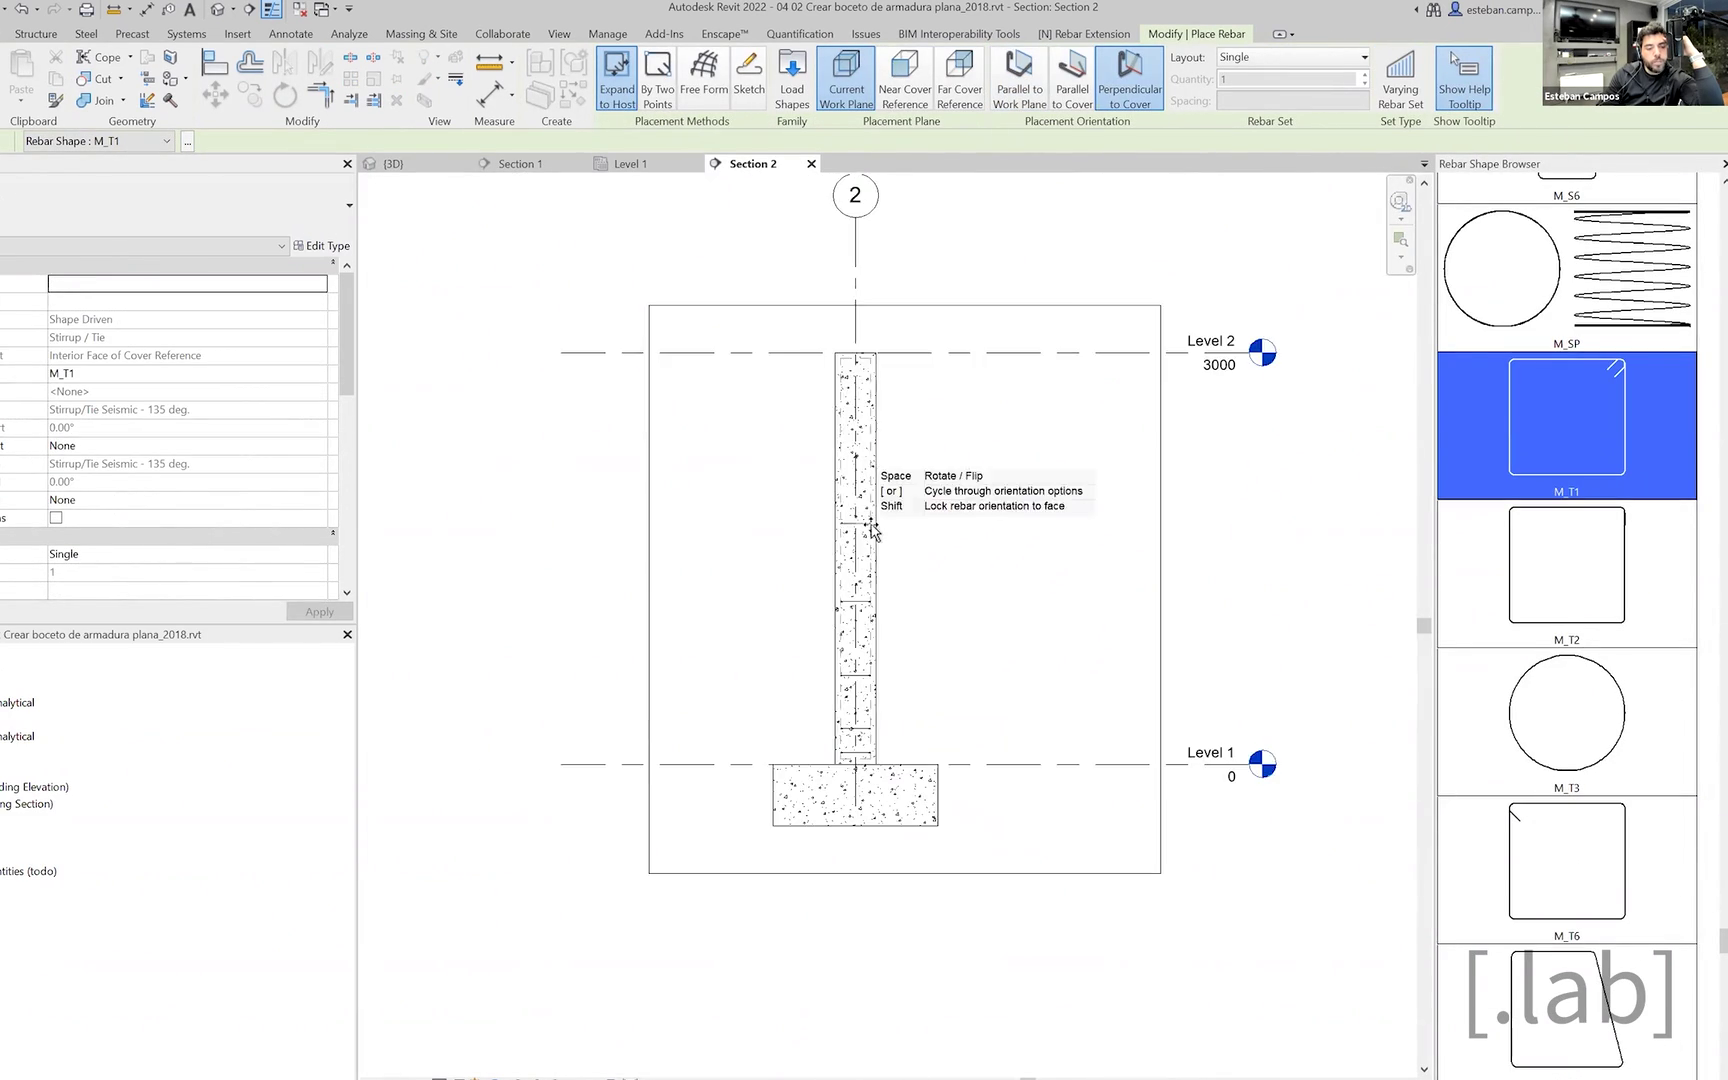Select the M_T3 circular rebar shape

tap(1566, 713)
